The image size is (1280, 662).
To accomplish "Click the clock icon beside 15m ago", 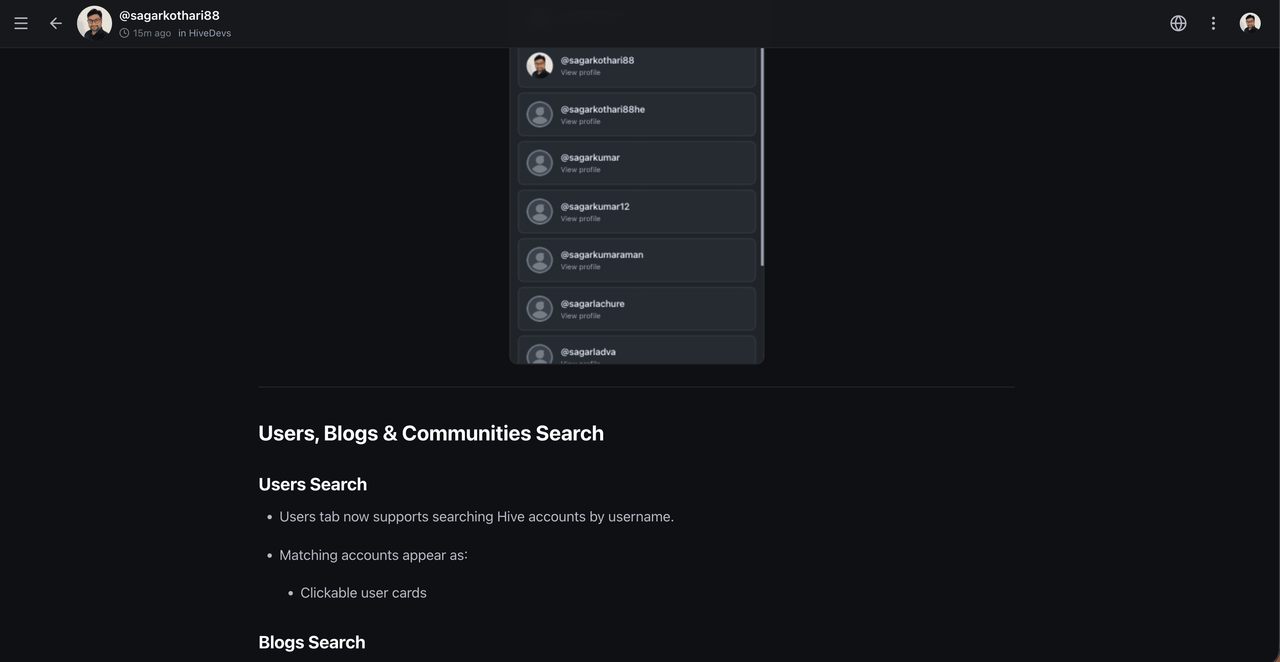I will tap(124, 33).
